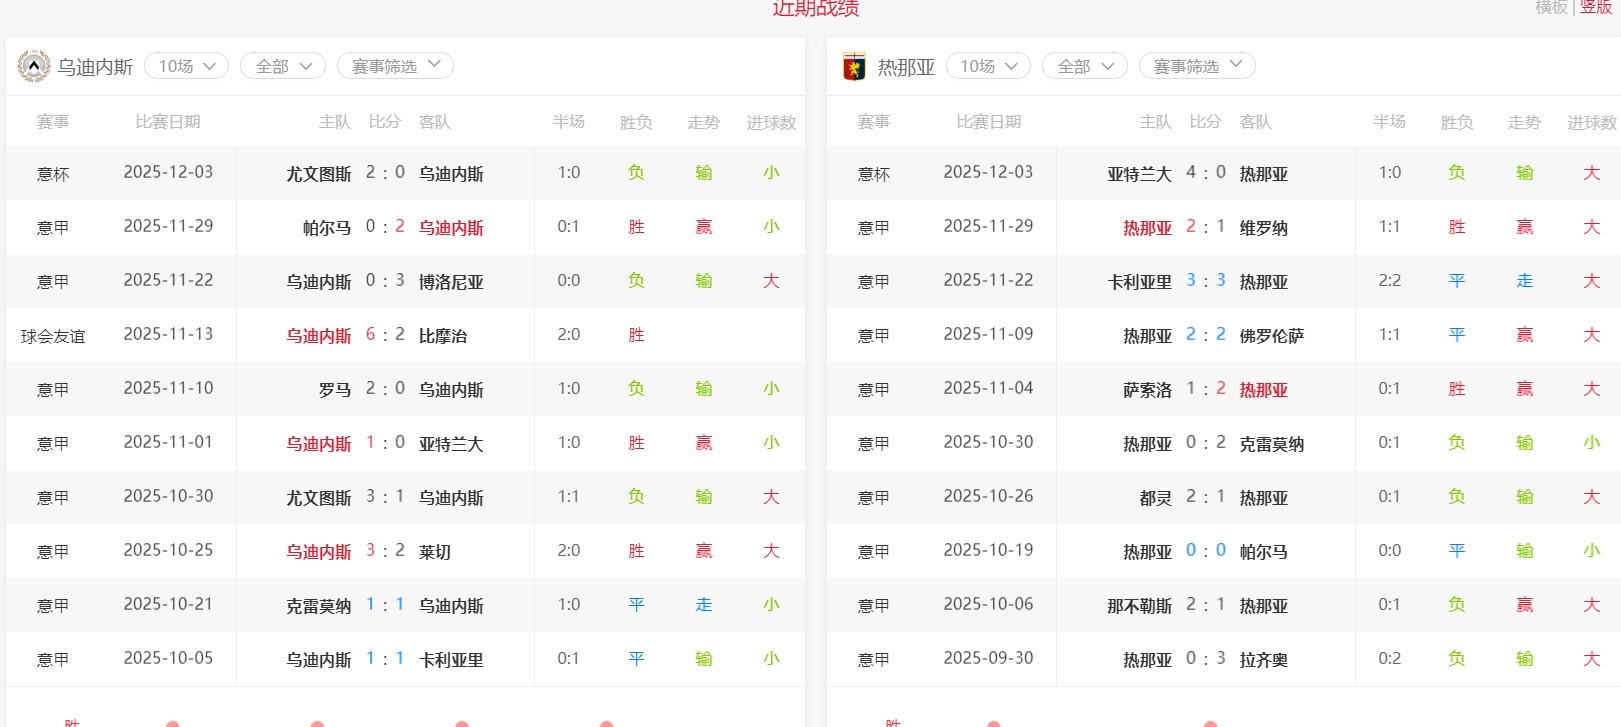
Task: Open 萨索洛 team link
Action: tap(1147, 390)
